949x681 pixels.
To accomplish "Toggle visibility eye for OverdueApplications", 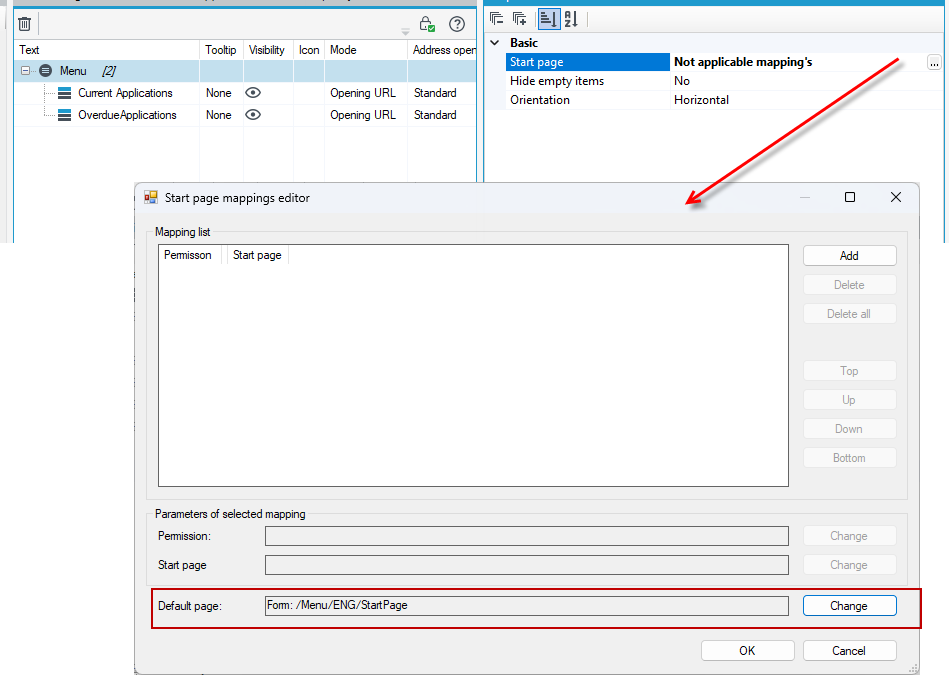I will [253, 114].
